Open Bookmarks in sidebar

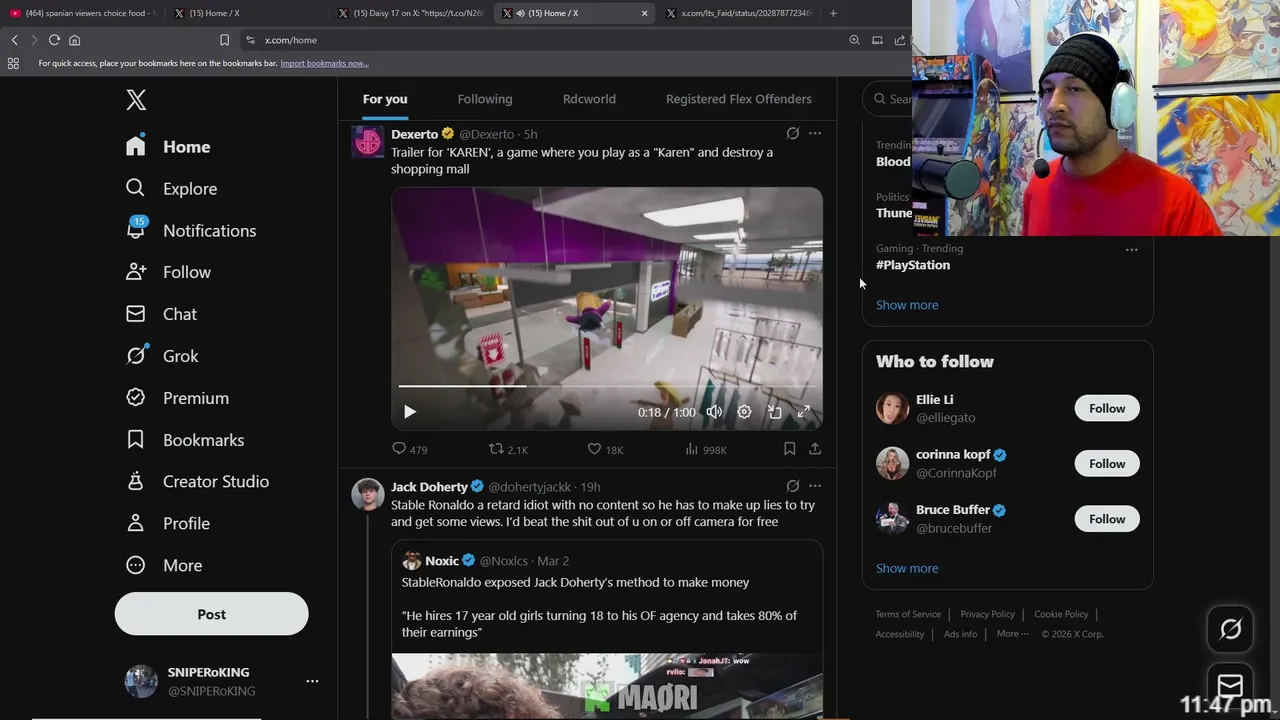coord(185,440)
